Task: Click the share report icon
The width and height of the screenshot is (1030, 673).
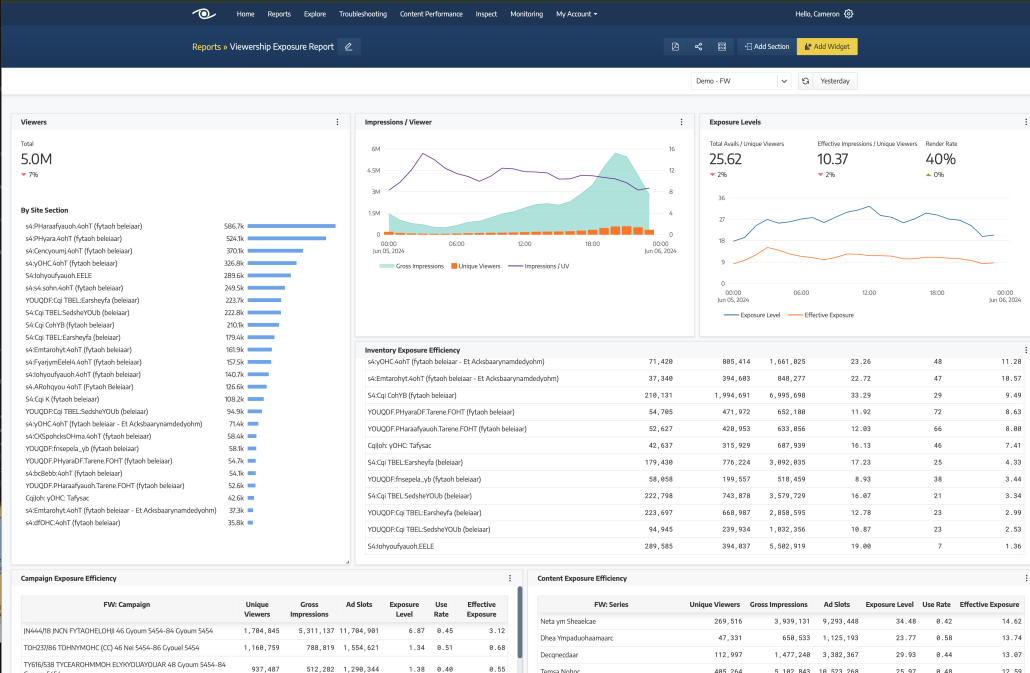Action: point(698,46)
